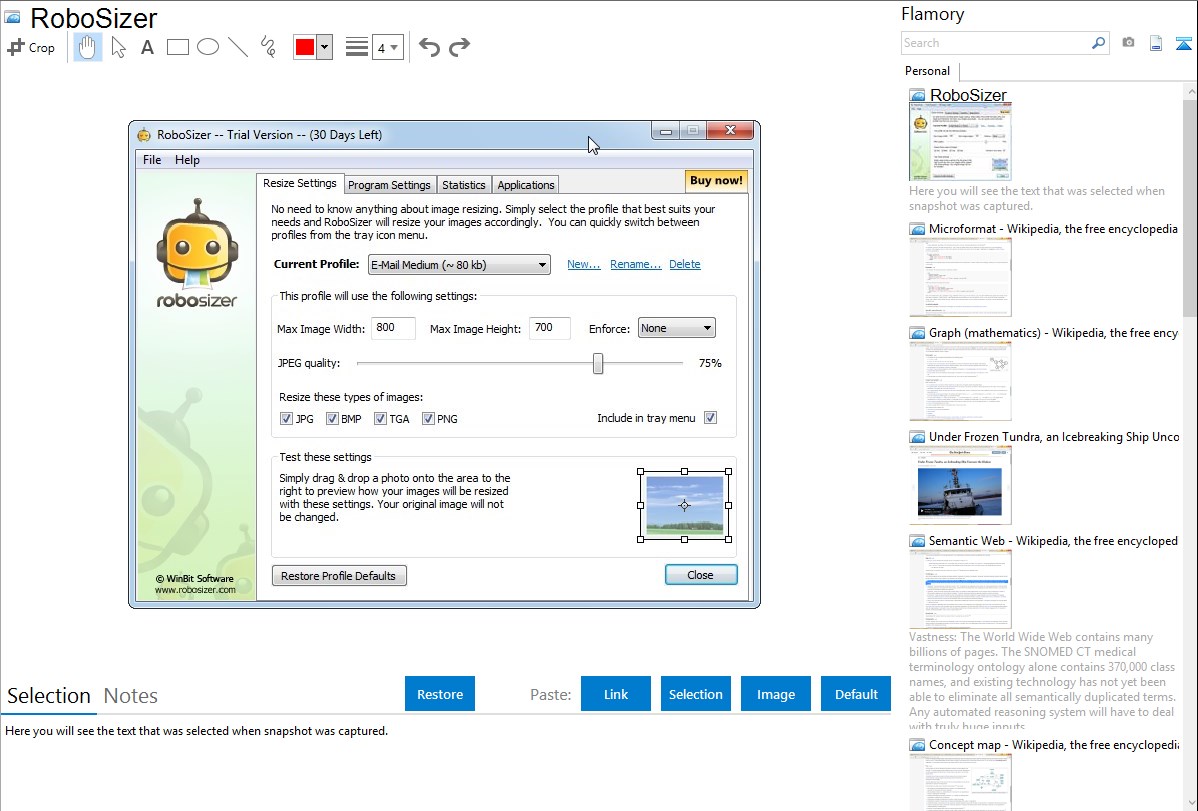1198x811 pixels.
Task: Open the File menu in RoboSizer
Action: click(x=152, y=160)
